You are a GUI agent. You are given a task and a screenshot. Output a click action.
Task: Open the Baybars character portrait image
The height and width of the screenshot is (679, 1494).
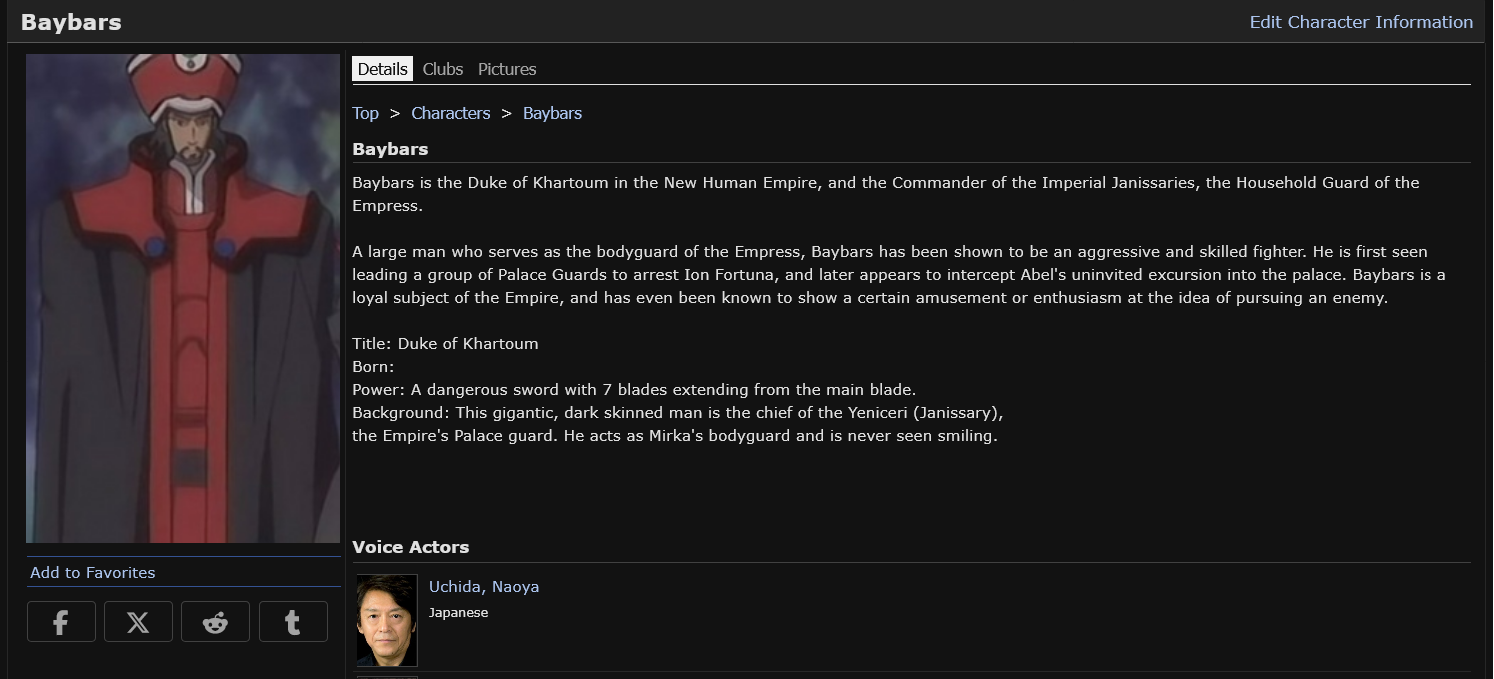183,298
